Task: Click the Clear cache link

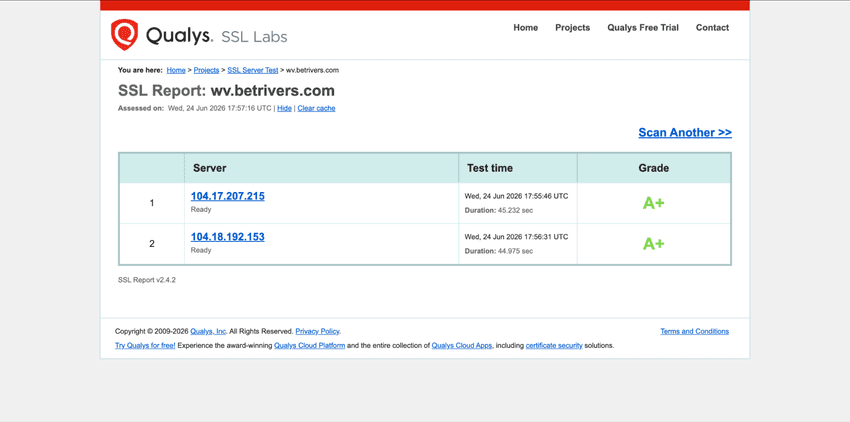Action: tap(316, 108)
